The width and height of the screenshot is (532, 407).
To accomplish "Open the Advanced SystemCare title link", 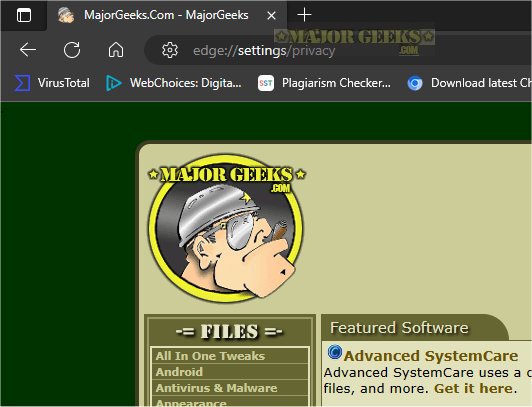I will (x=431, y=356).
